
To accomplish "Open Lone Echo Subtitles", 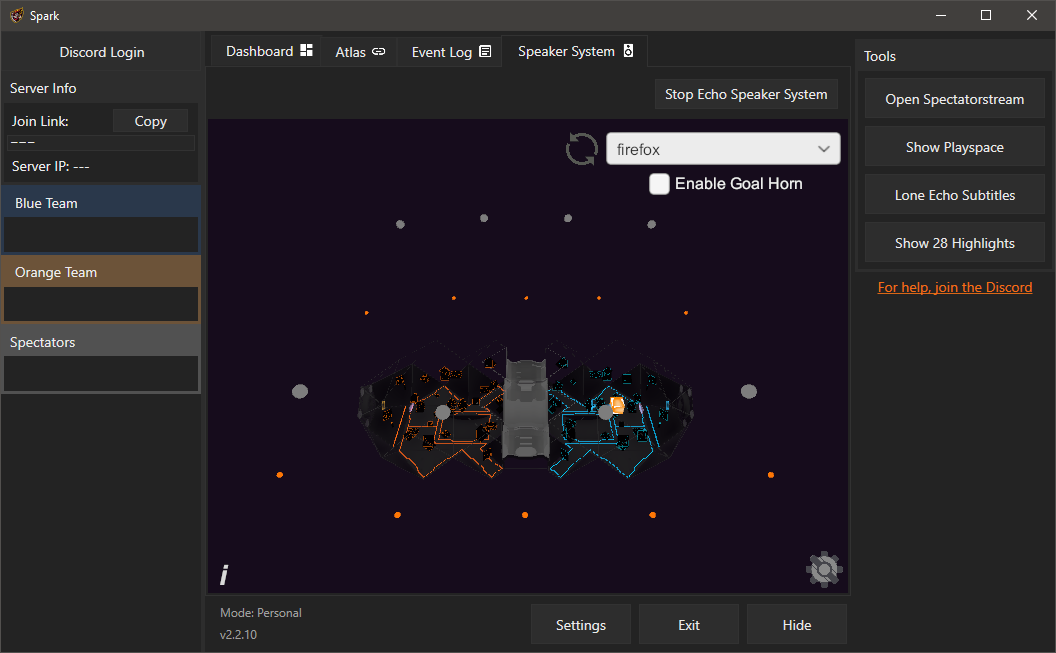I will (954, 195).
